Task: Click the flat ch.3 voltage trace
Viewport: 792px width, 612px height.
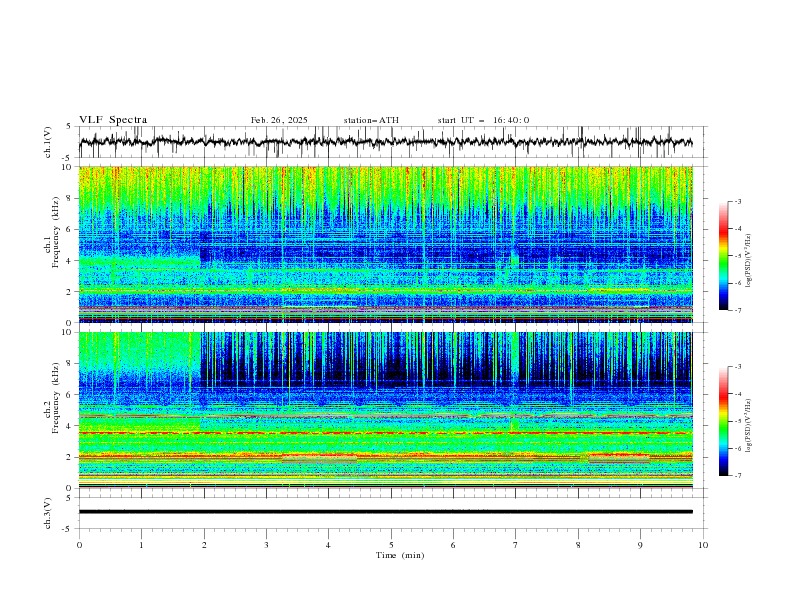Action: pyautogui.click(x=386, y=512)
